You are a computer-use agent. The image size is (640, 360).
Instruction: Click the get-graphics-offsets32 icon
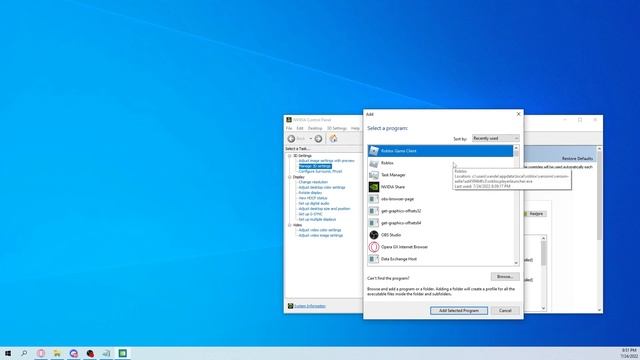point(373,211)
